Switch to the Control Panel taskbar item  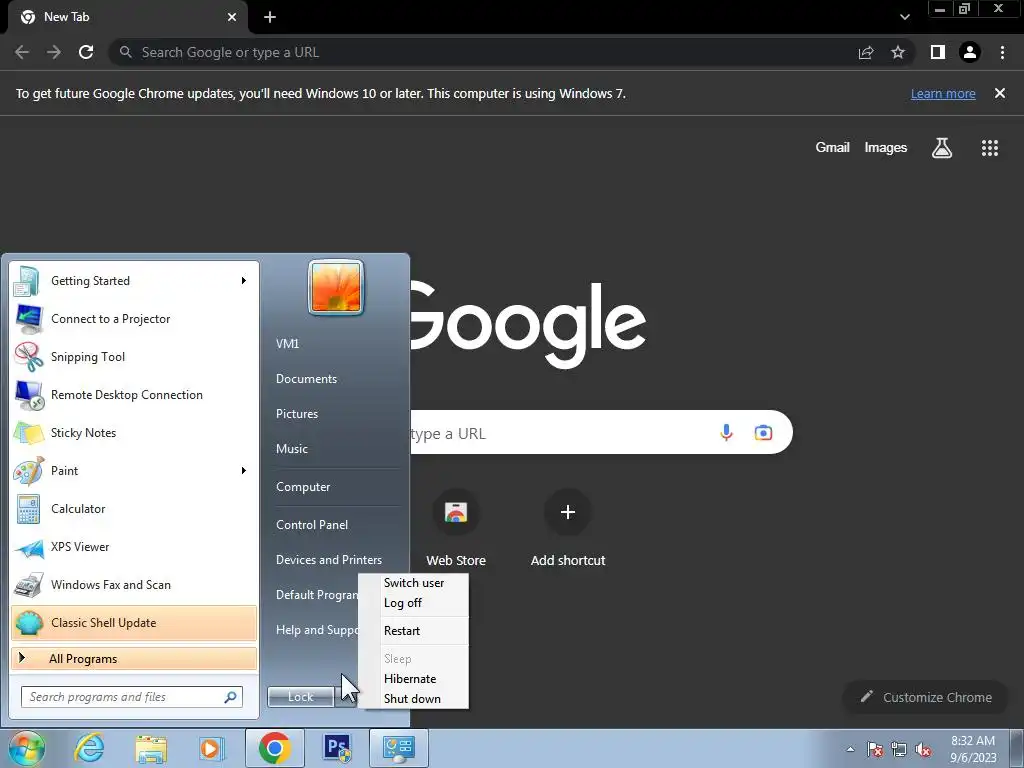pyautogui.click(x=399, y=748)
